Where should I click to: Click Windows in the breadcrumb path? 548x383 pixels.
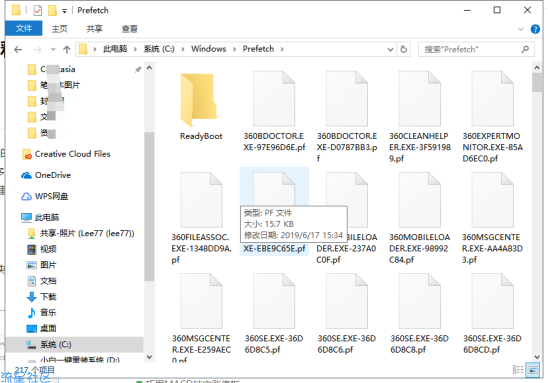[208, 49]
